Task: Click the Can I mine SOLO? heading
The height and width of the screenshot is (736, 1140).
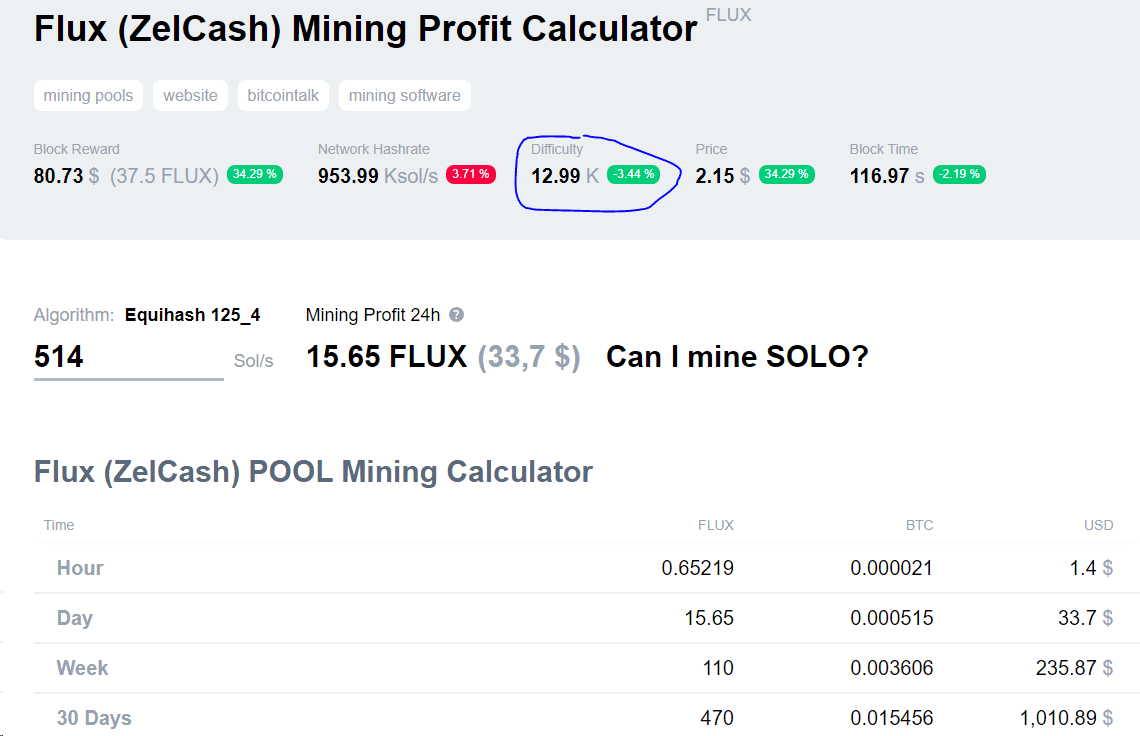Action: 737,356
